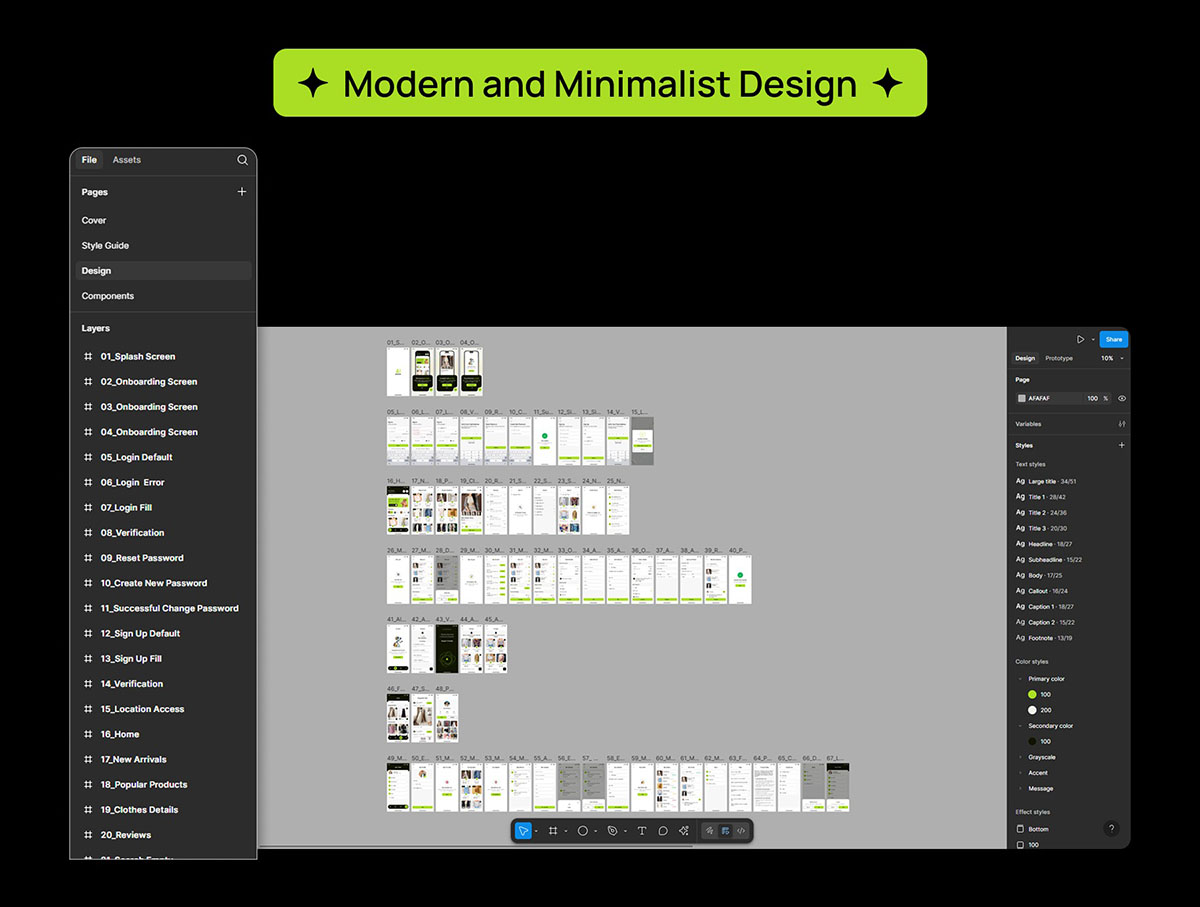Viewport: 1200px width, 907px height.
Task: Switch to the Prototype tab
Action: (x=1059, y=358)
